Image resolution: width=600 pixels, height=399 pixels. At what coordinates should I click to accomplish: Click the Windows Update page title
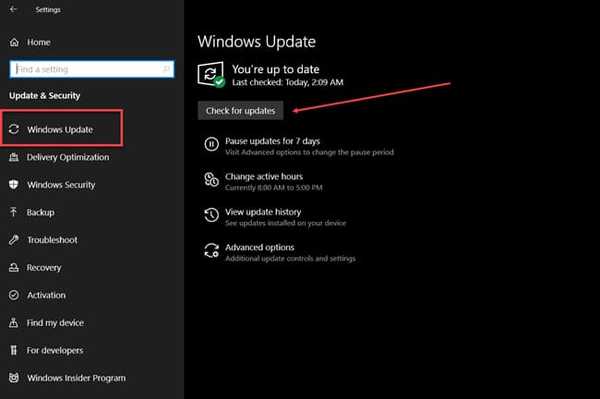point(257,41)
